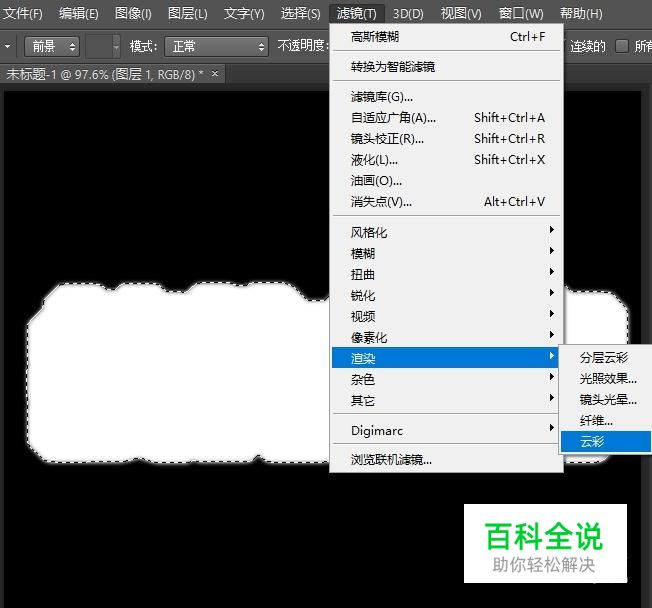Open 光照效果... render filter
Viewport: 652px width, 608px height.
tap(606, 378)
